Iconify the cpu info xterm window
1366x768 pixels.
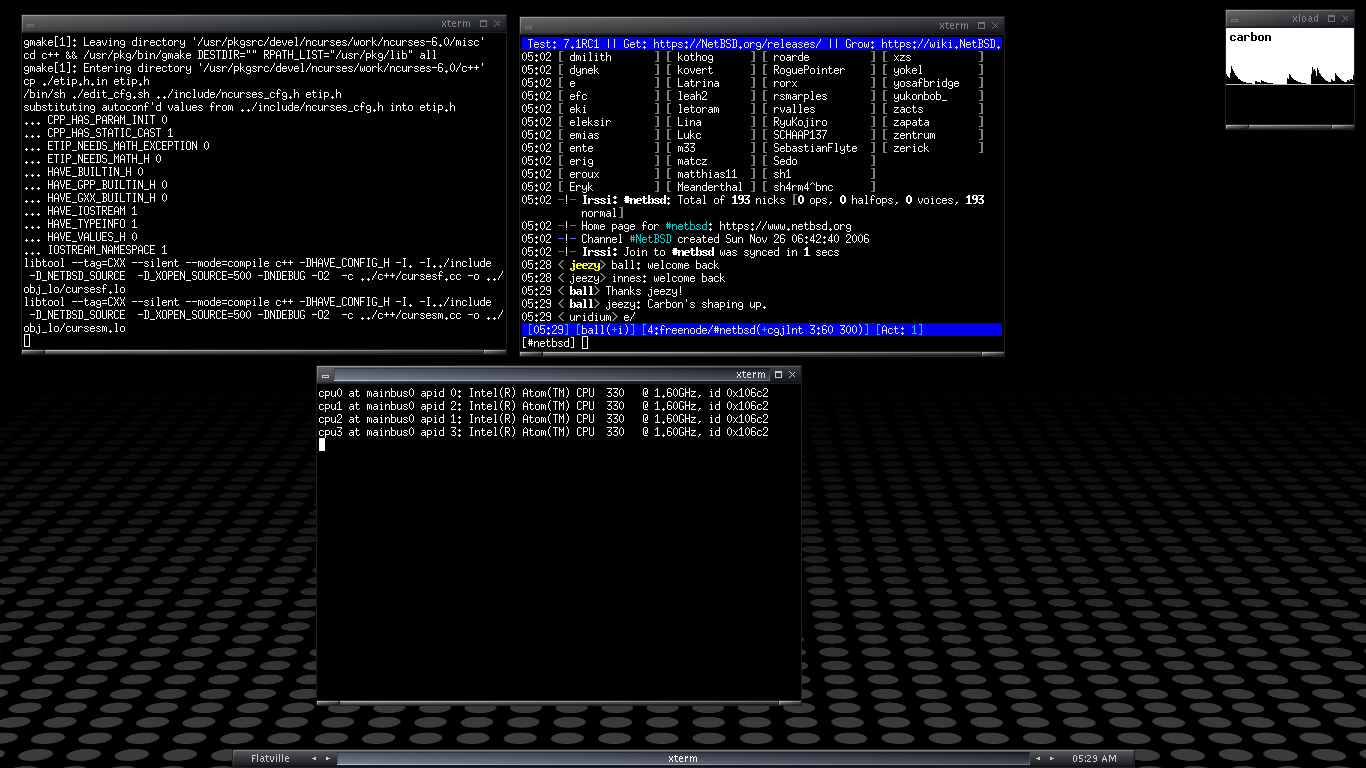coord(325,374)
